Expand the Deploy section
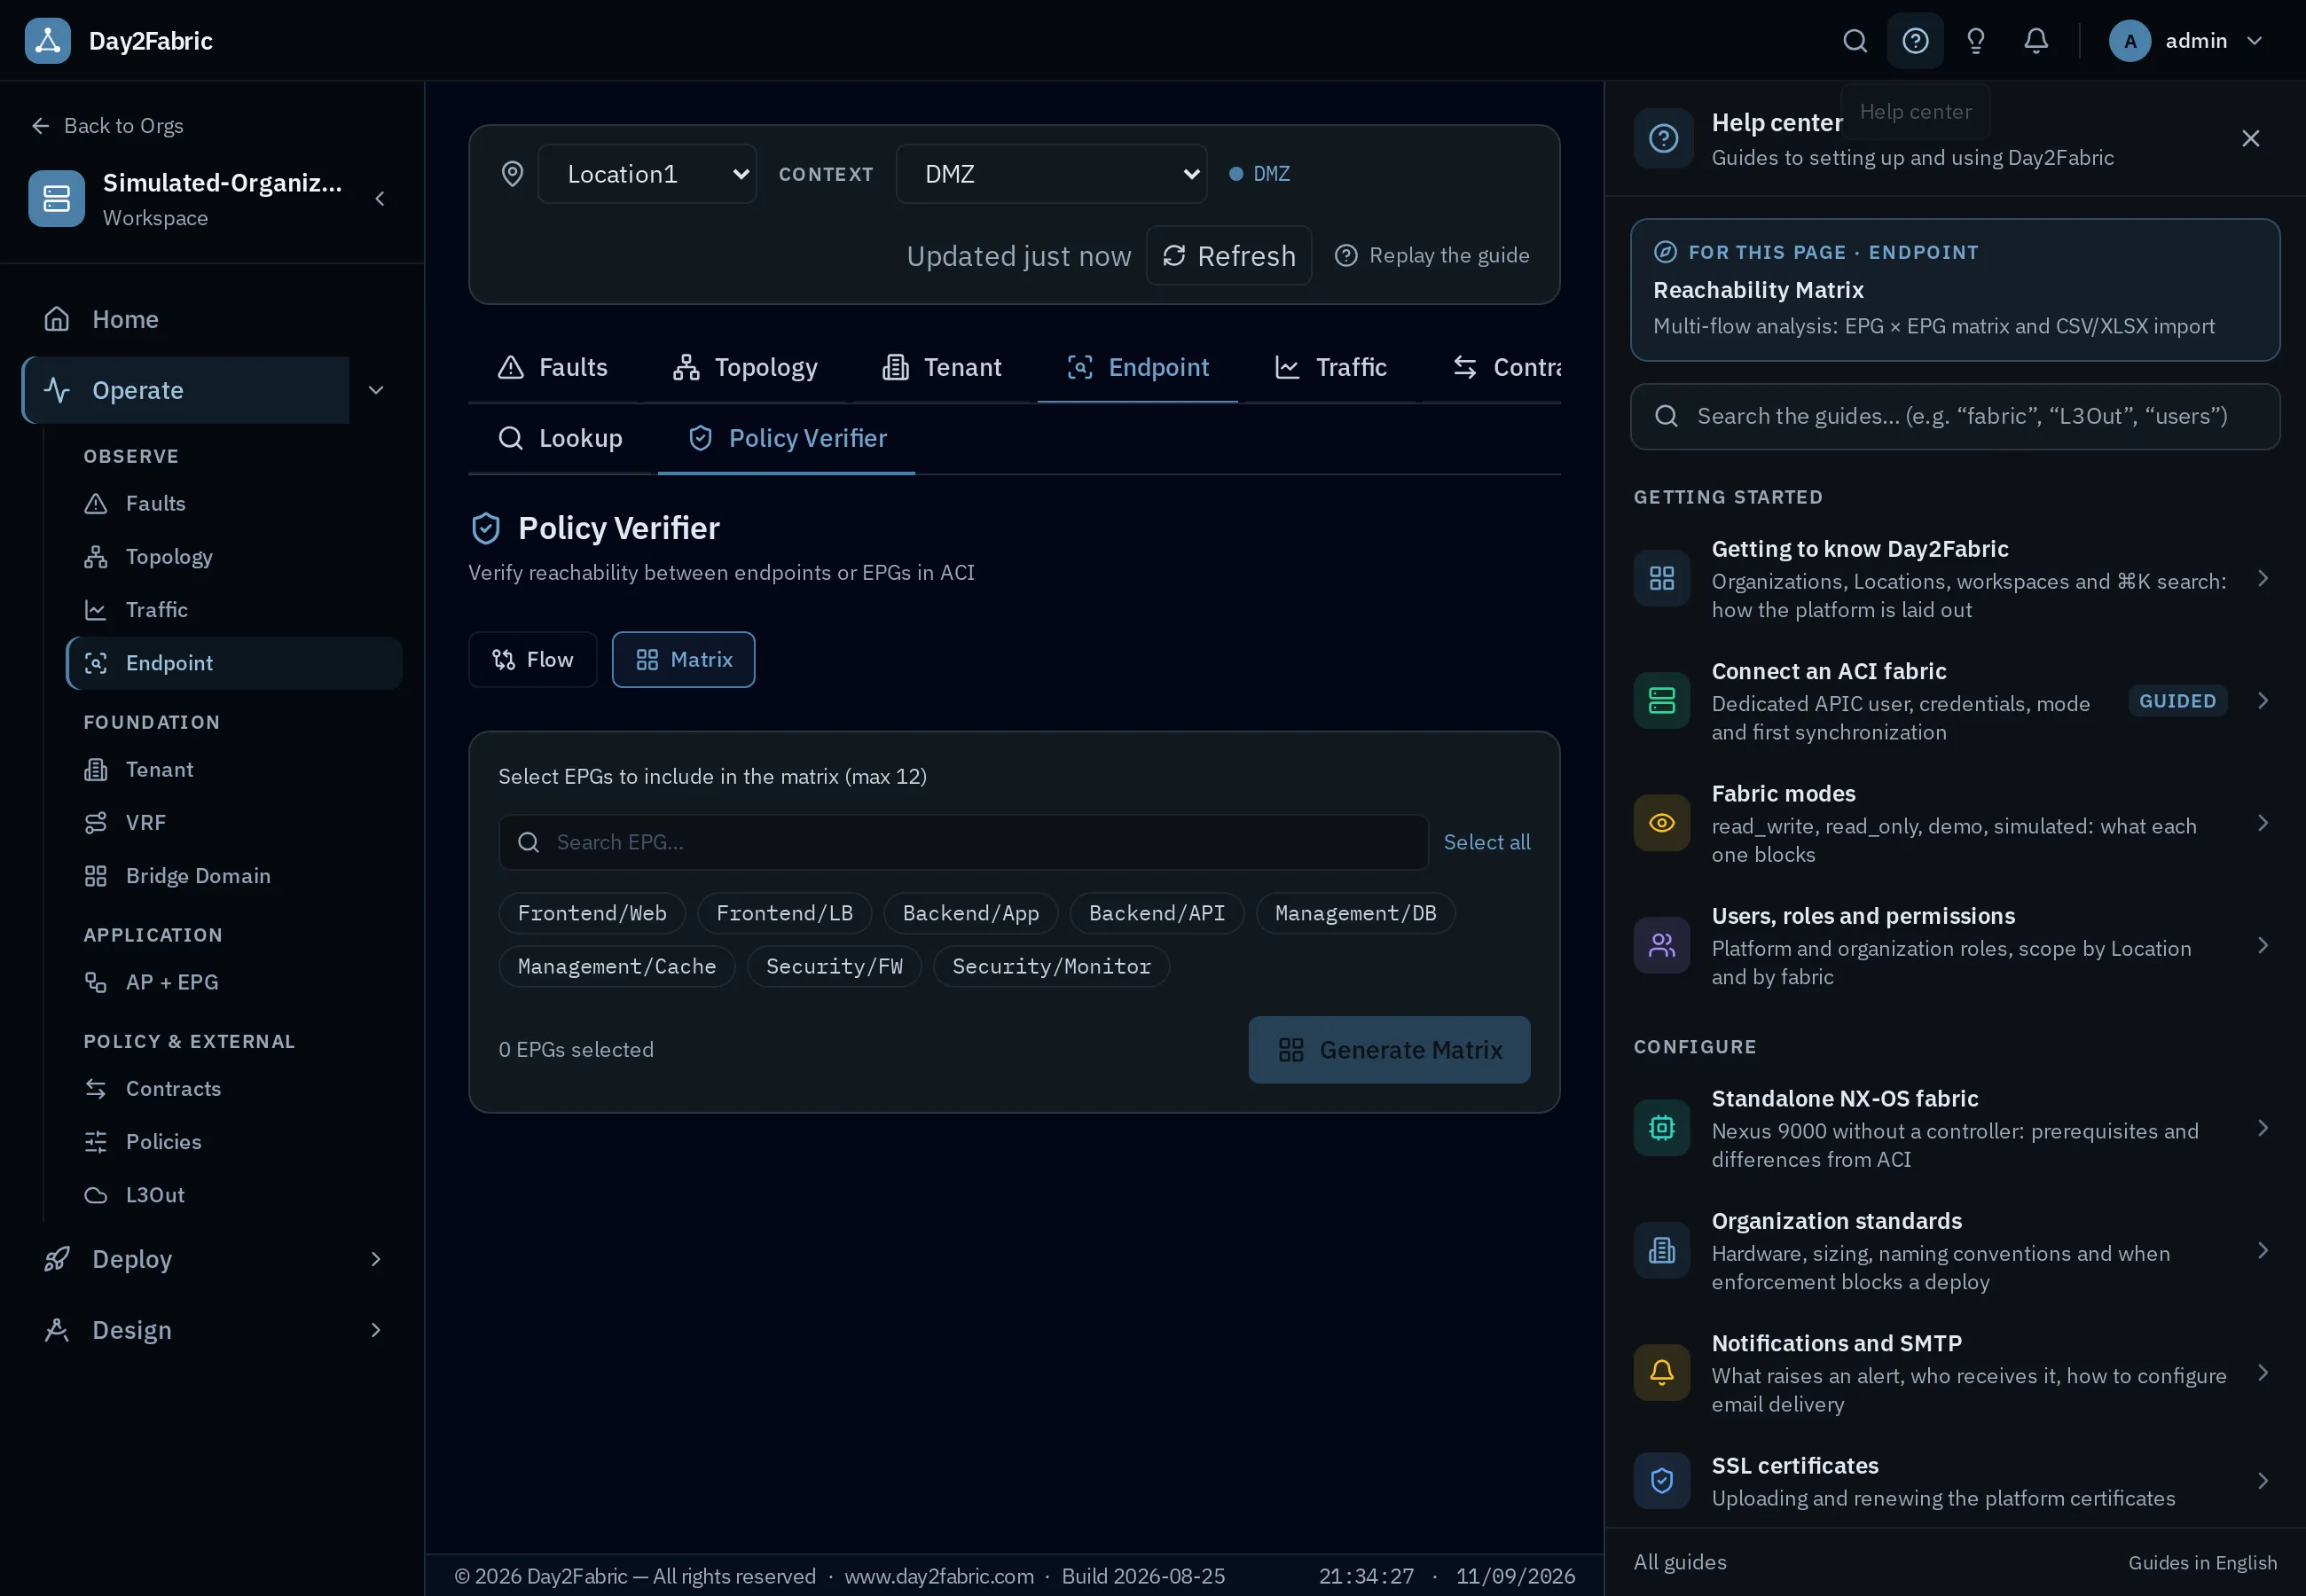The height and width of the screenshot is (1596, 2306). click(x=212, y=1259)
